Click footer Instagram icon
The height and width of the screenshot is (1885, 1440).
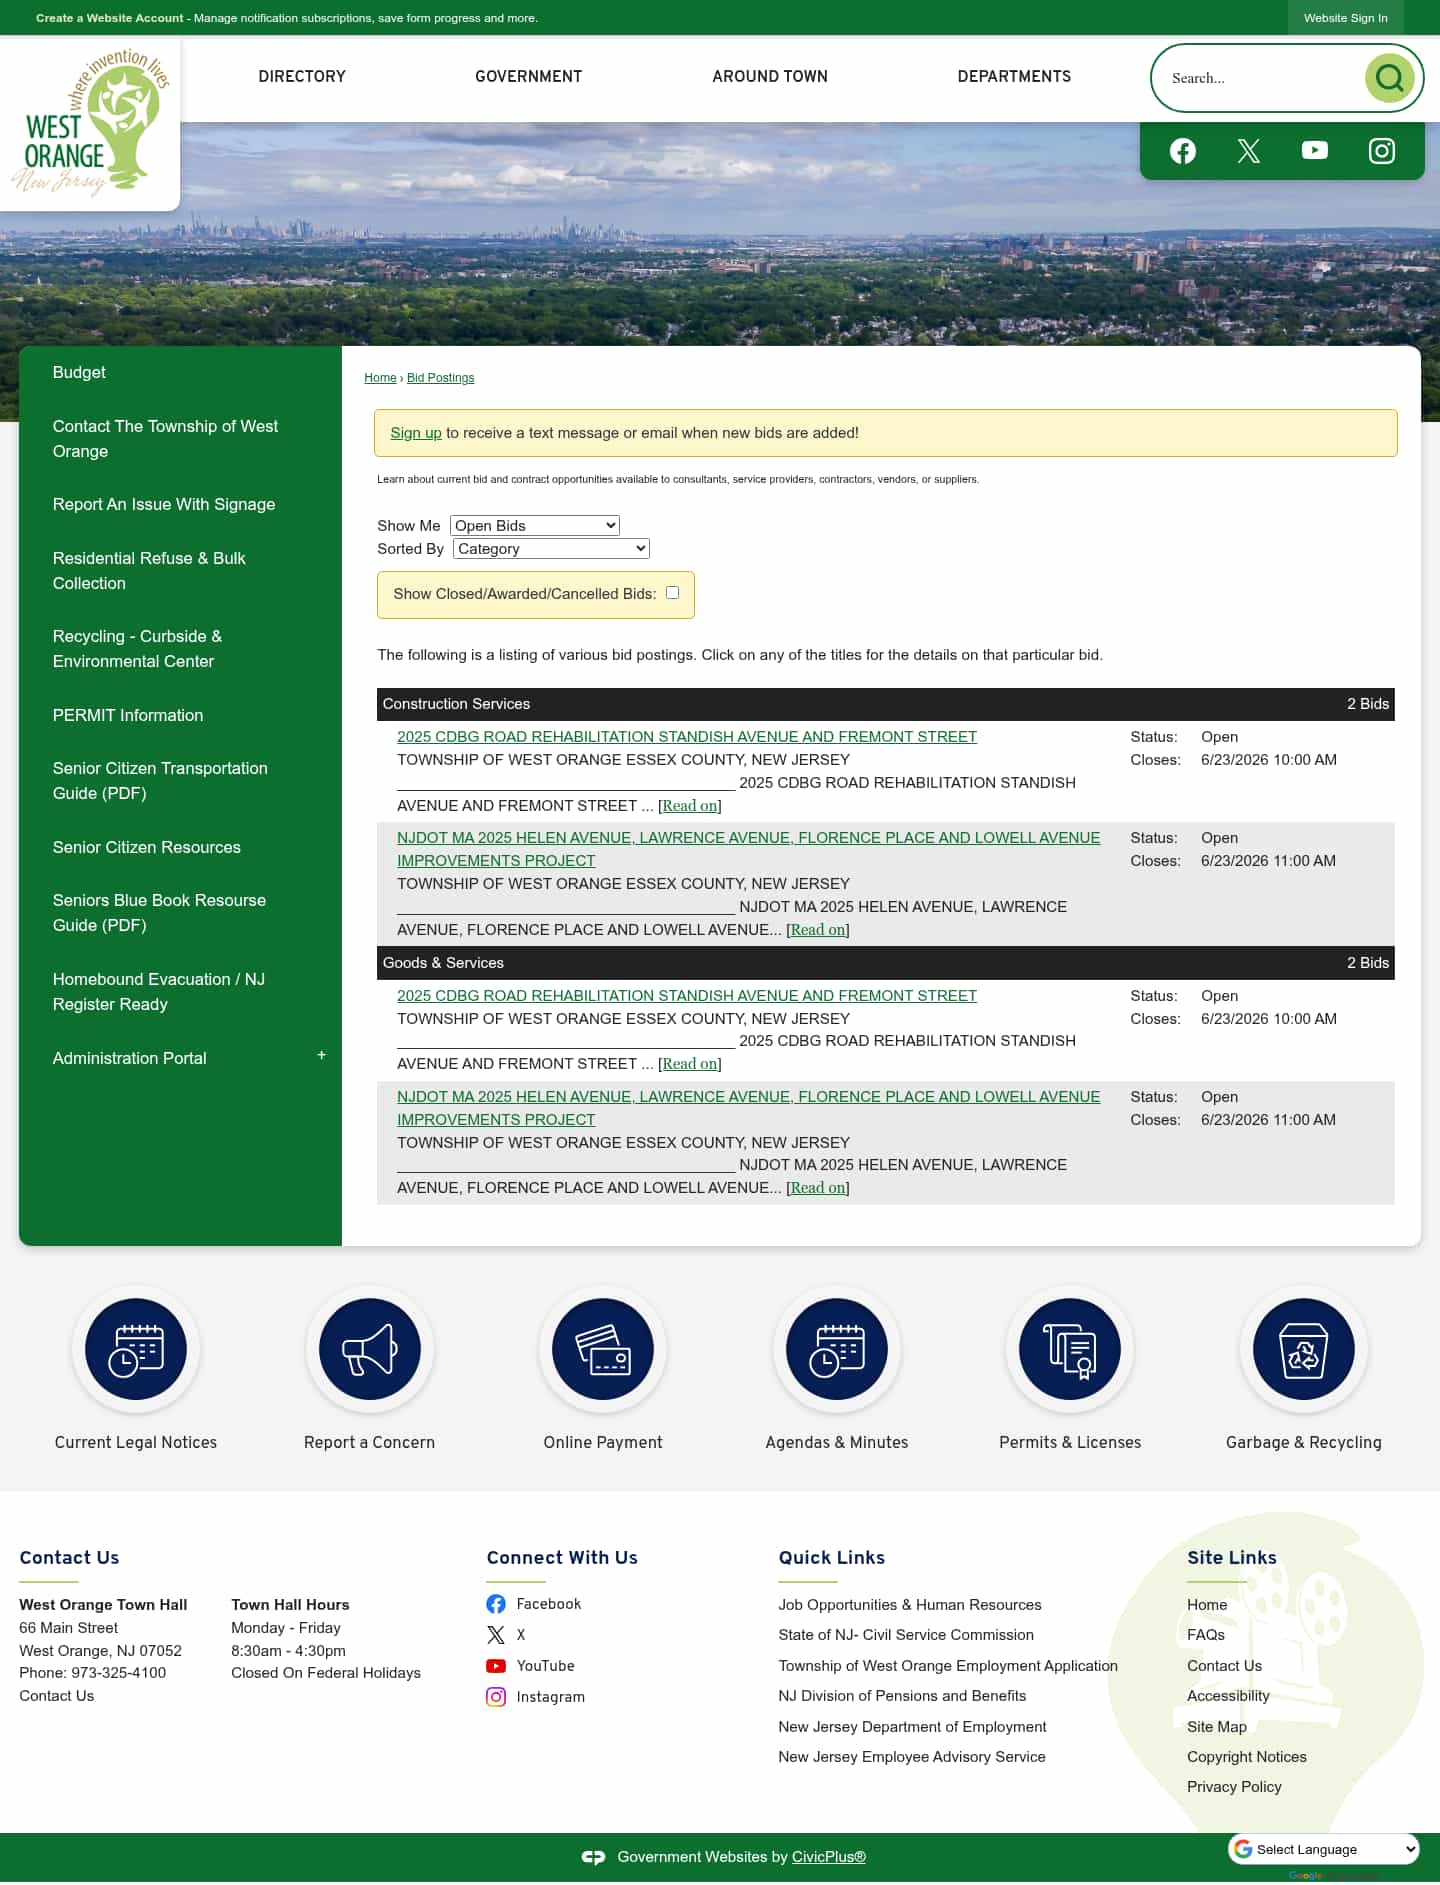[x=496, y=1697]
